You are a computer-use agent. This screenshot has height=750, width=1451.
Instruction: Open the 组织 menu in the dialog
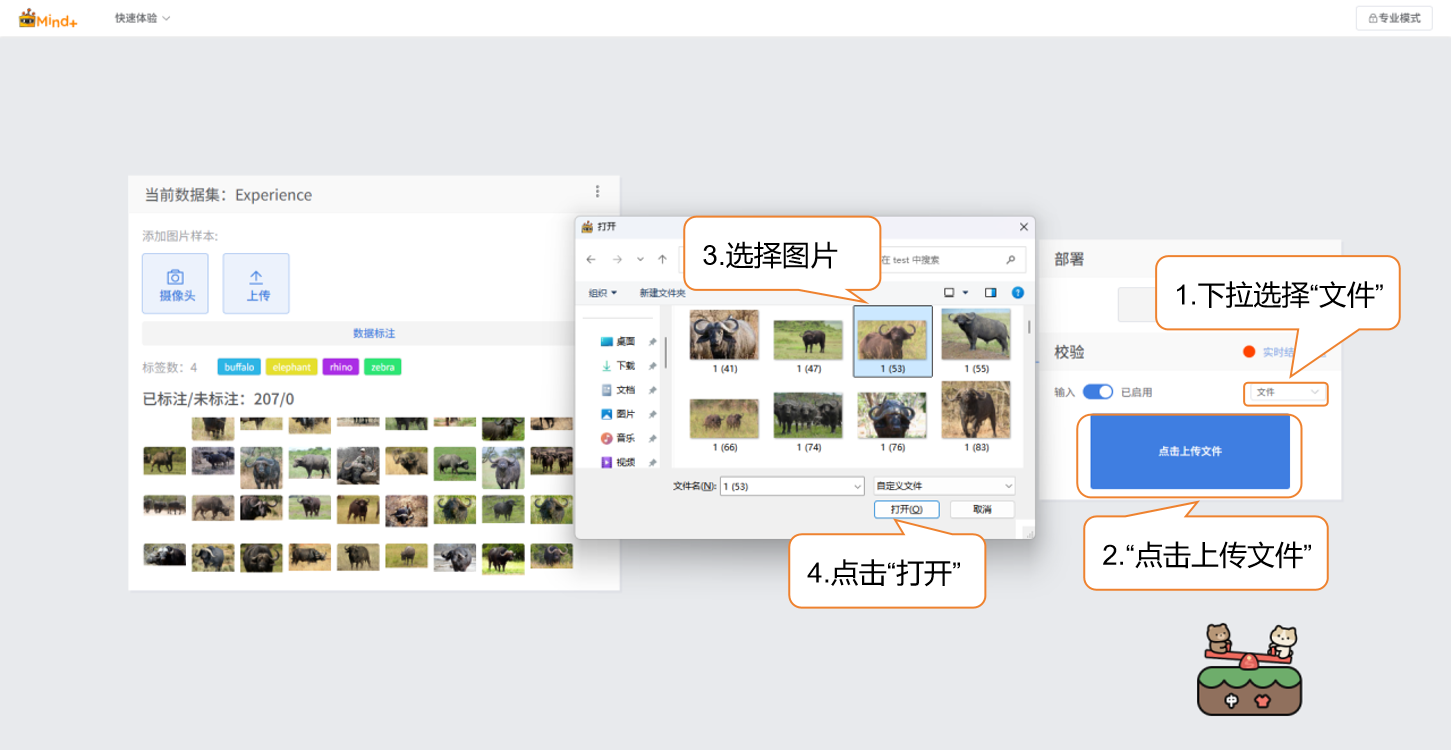point(602,293)
